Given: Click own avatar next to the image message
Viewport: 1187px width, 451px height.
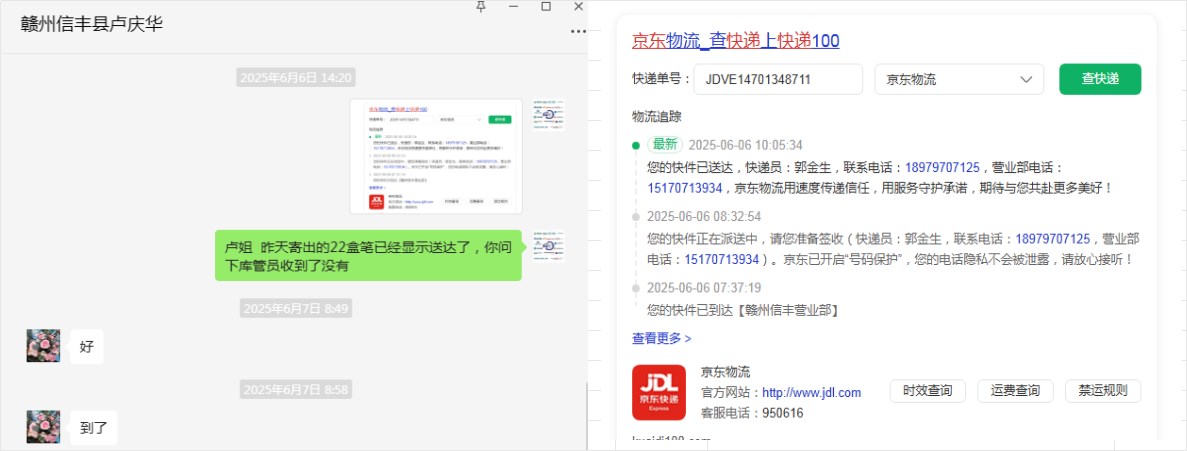Looking at the screenshot, I should (x=548, y=115).
